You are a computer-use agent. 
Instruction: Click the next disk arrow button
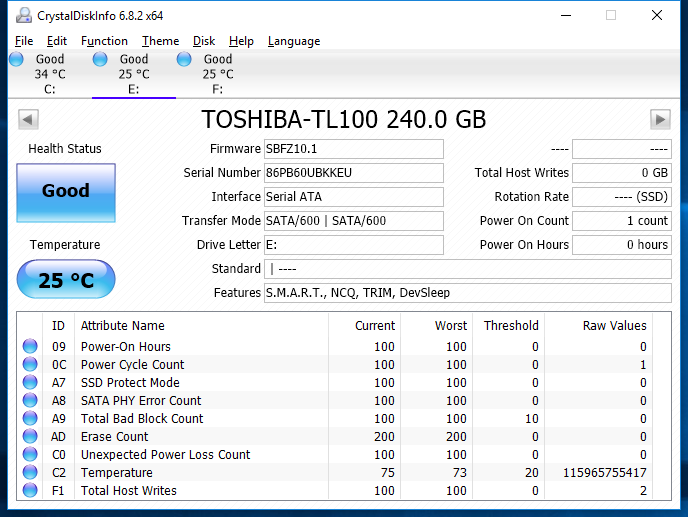click(x=660, y=120)
